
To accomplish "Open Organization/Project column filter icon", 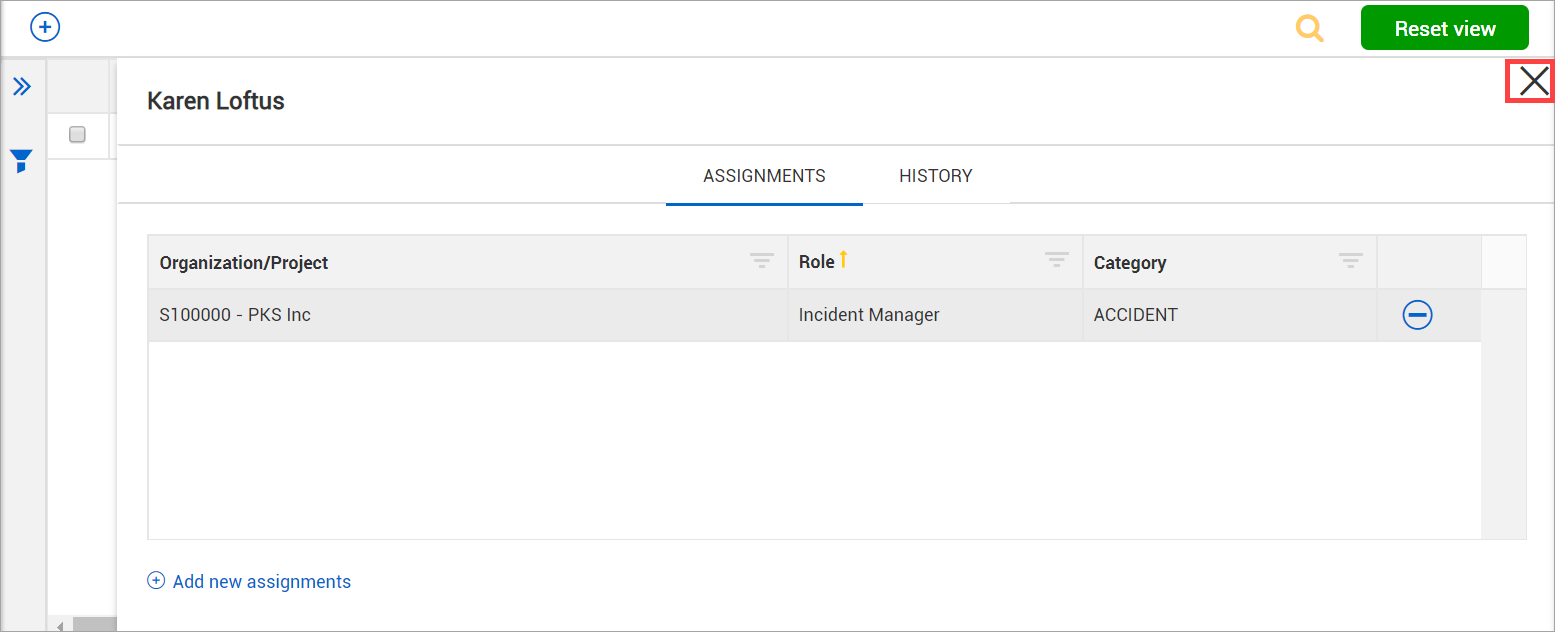I will tap(762, 261).
